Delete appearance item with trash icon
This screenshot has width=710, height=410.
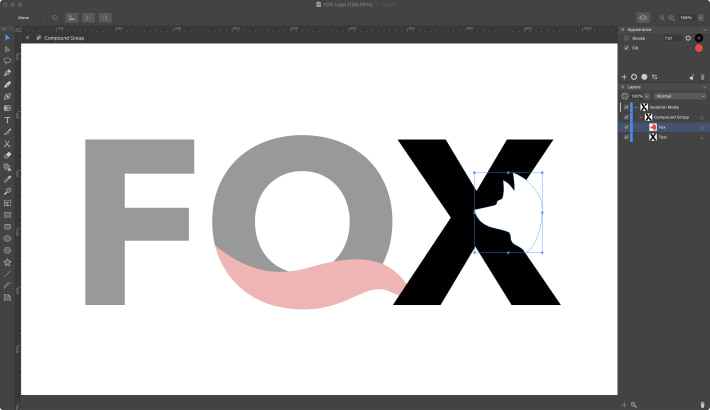click(x=702, y=77)
